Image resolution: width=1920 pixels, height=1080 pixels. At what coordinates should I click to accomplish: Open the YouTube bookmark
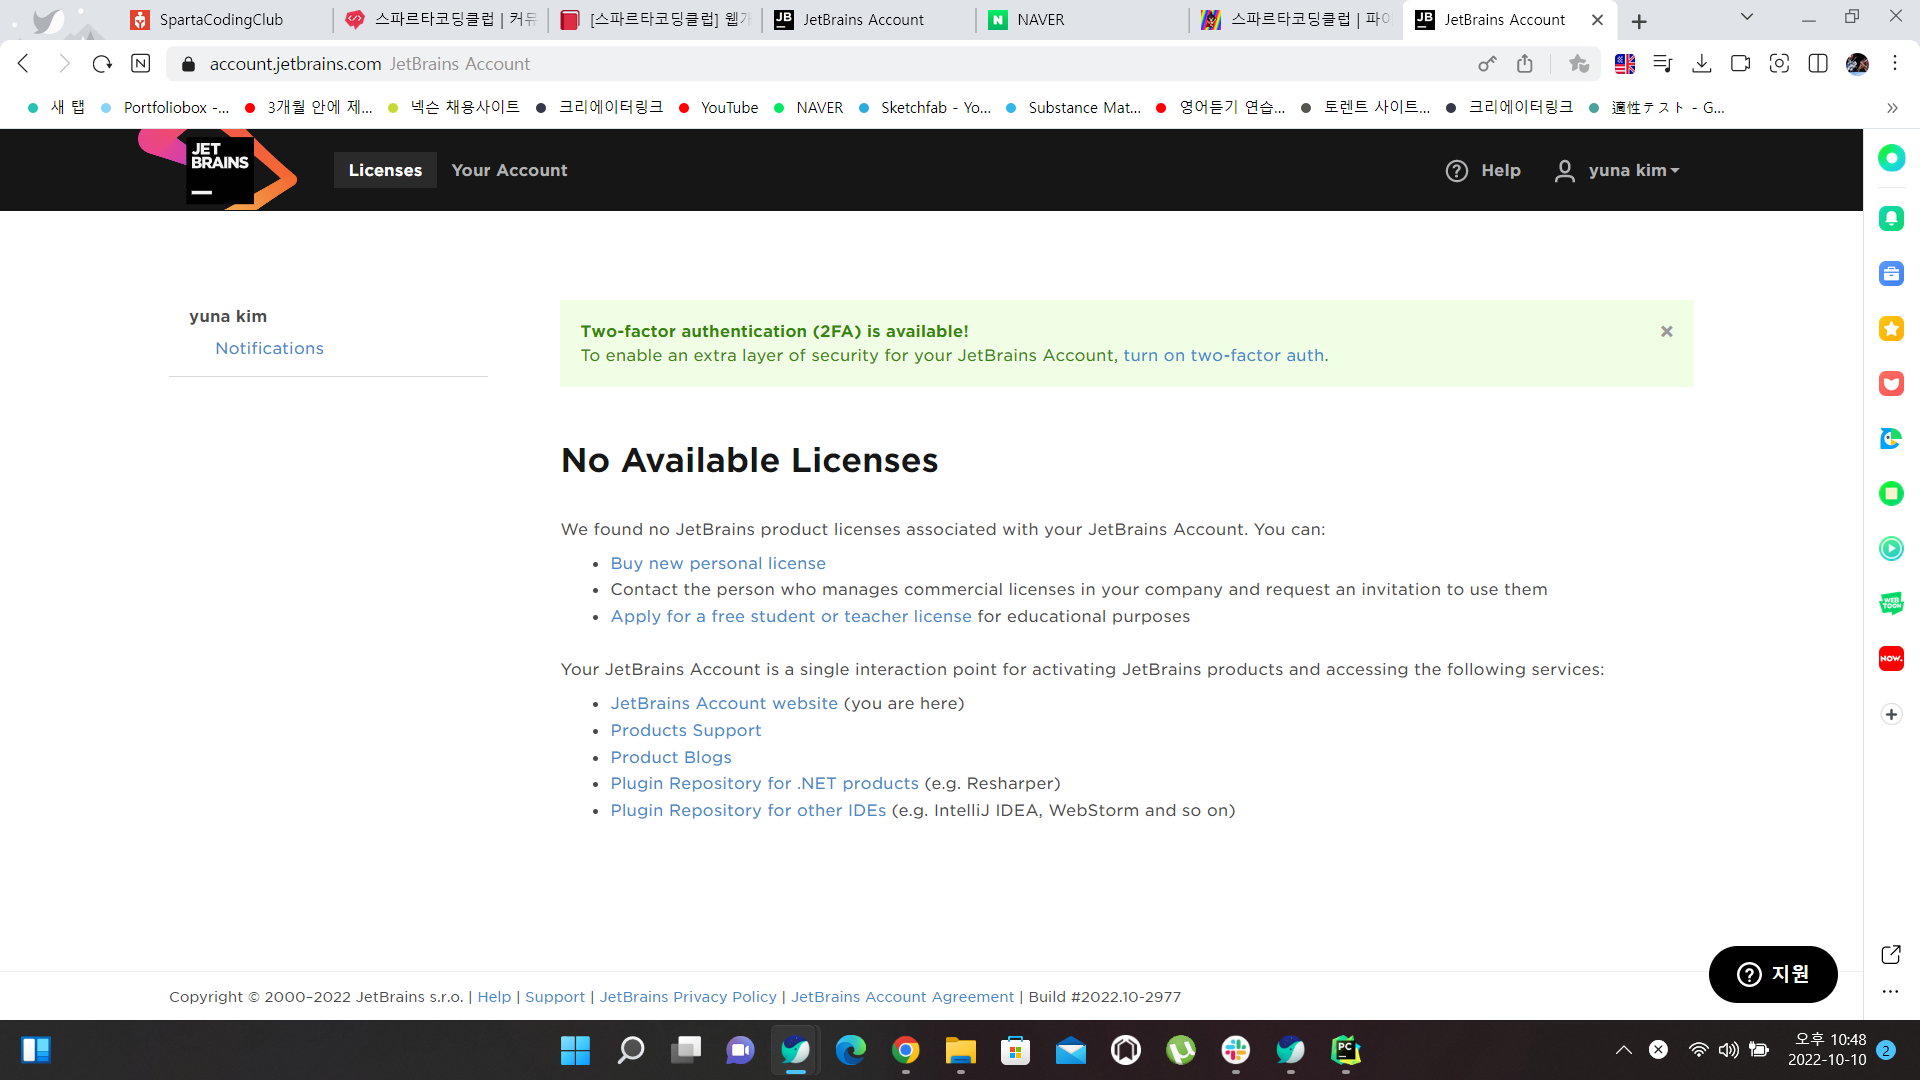(x=719, y=108)
